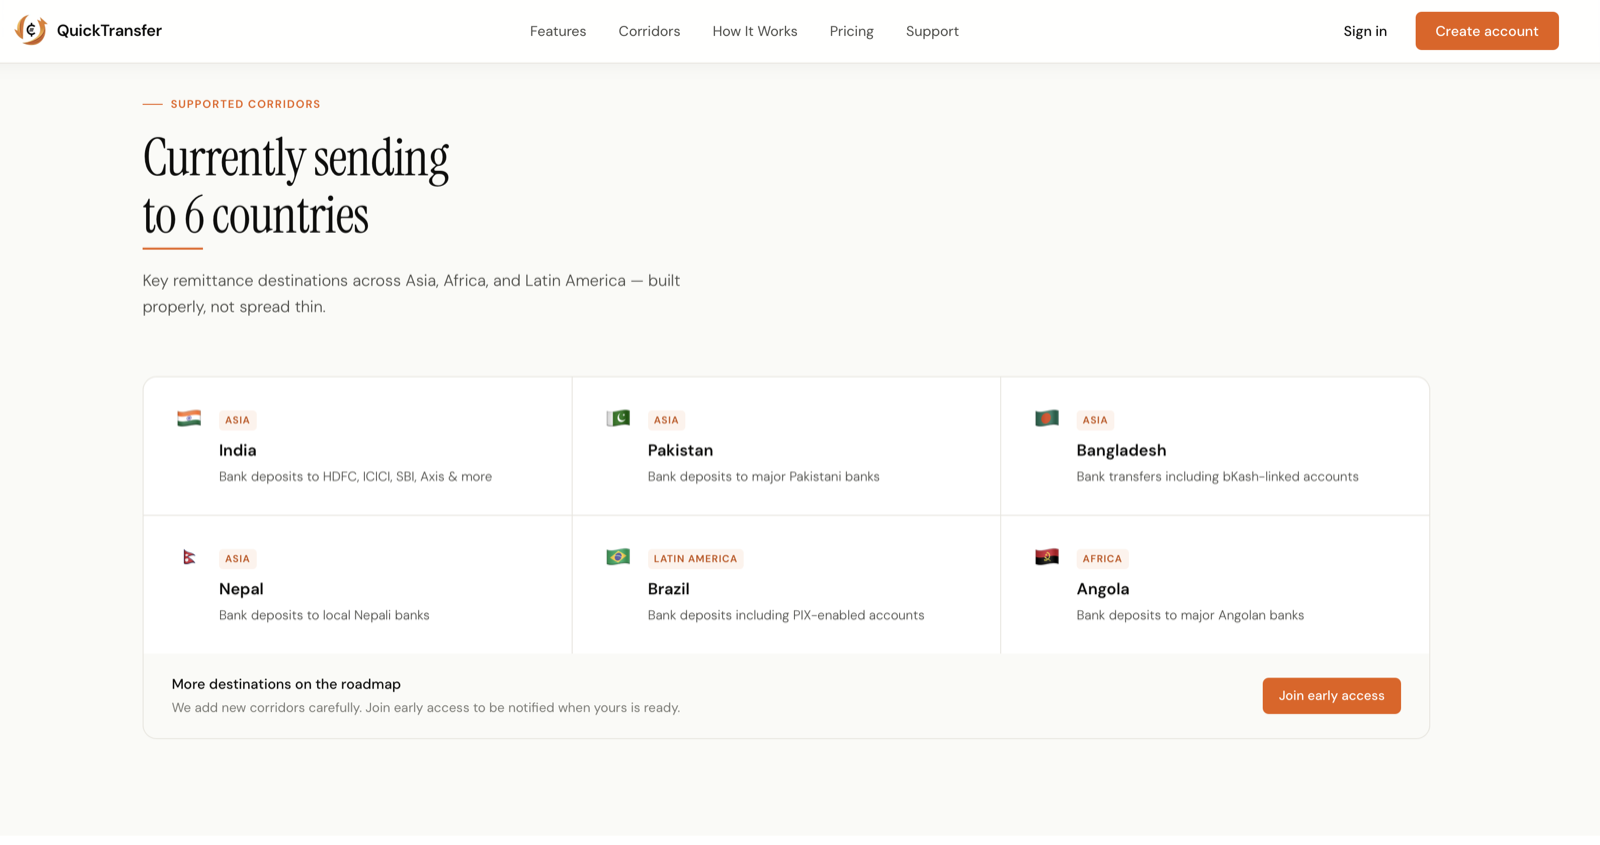Viewport: 1600px width, 845px height.
Task: Click the Nepal flag icon
Action: 189,557
